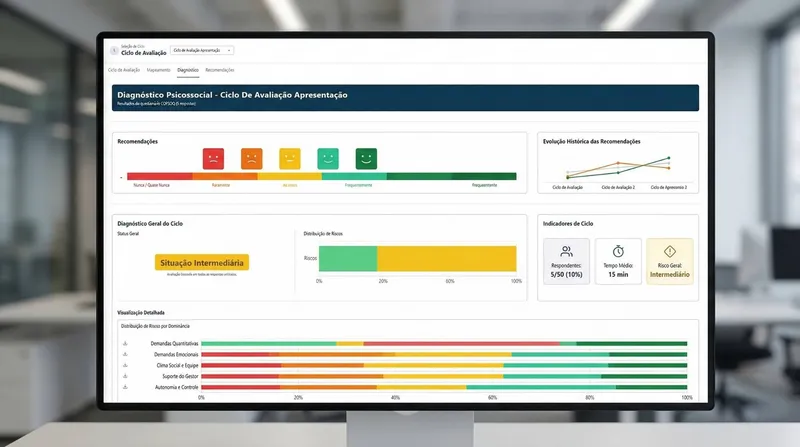This screenshot has width=800, height=447.
Task: Click the Tempo Médio stopwatch icon
Action: pyautogui.click(x=618, y=252)
